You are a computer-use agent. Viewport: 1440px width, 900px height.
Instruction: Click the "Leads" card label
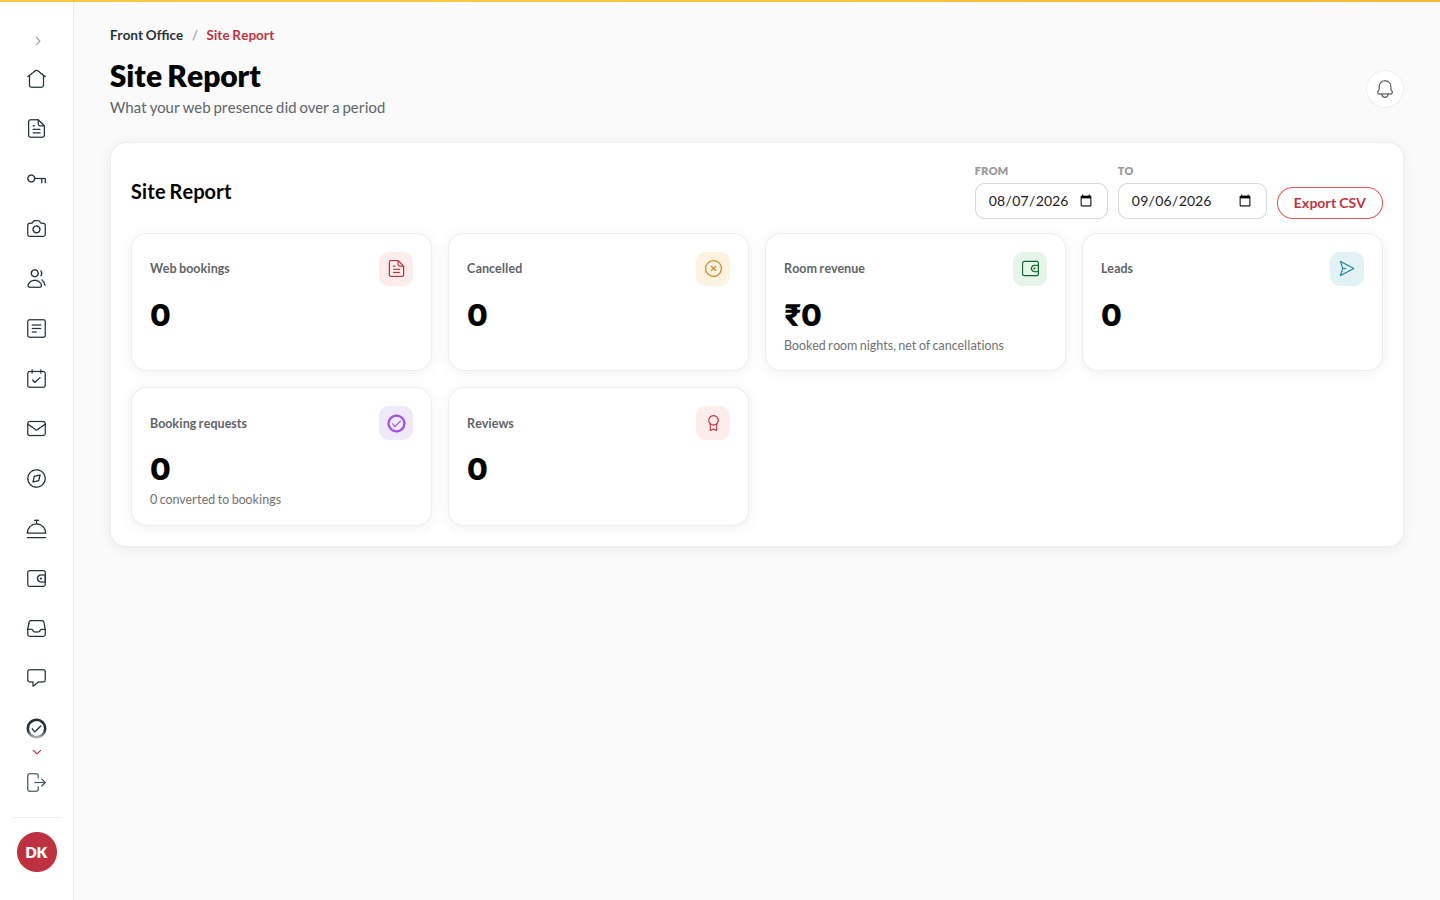[x=1117, y=268]
